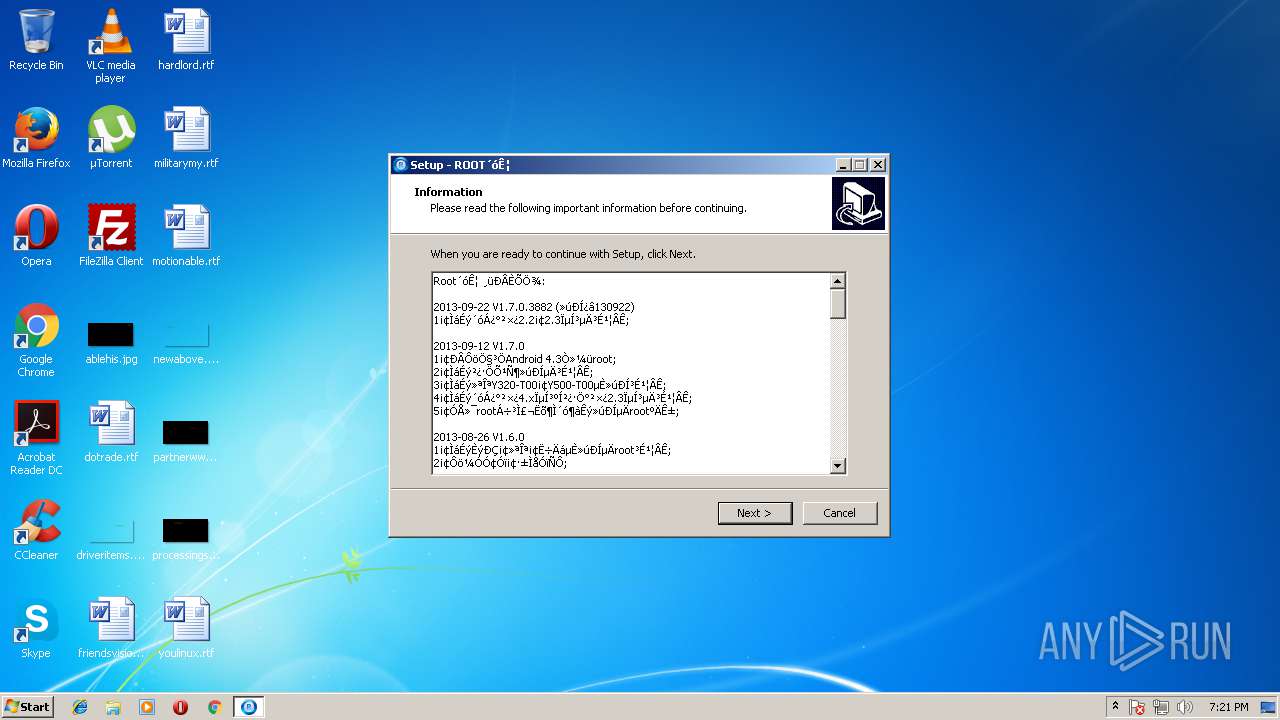Close the Setup window
The image size is (1280, 720).
point(878,165)
